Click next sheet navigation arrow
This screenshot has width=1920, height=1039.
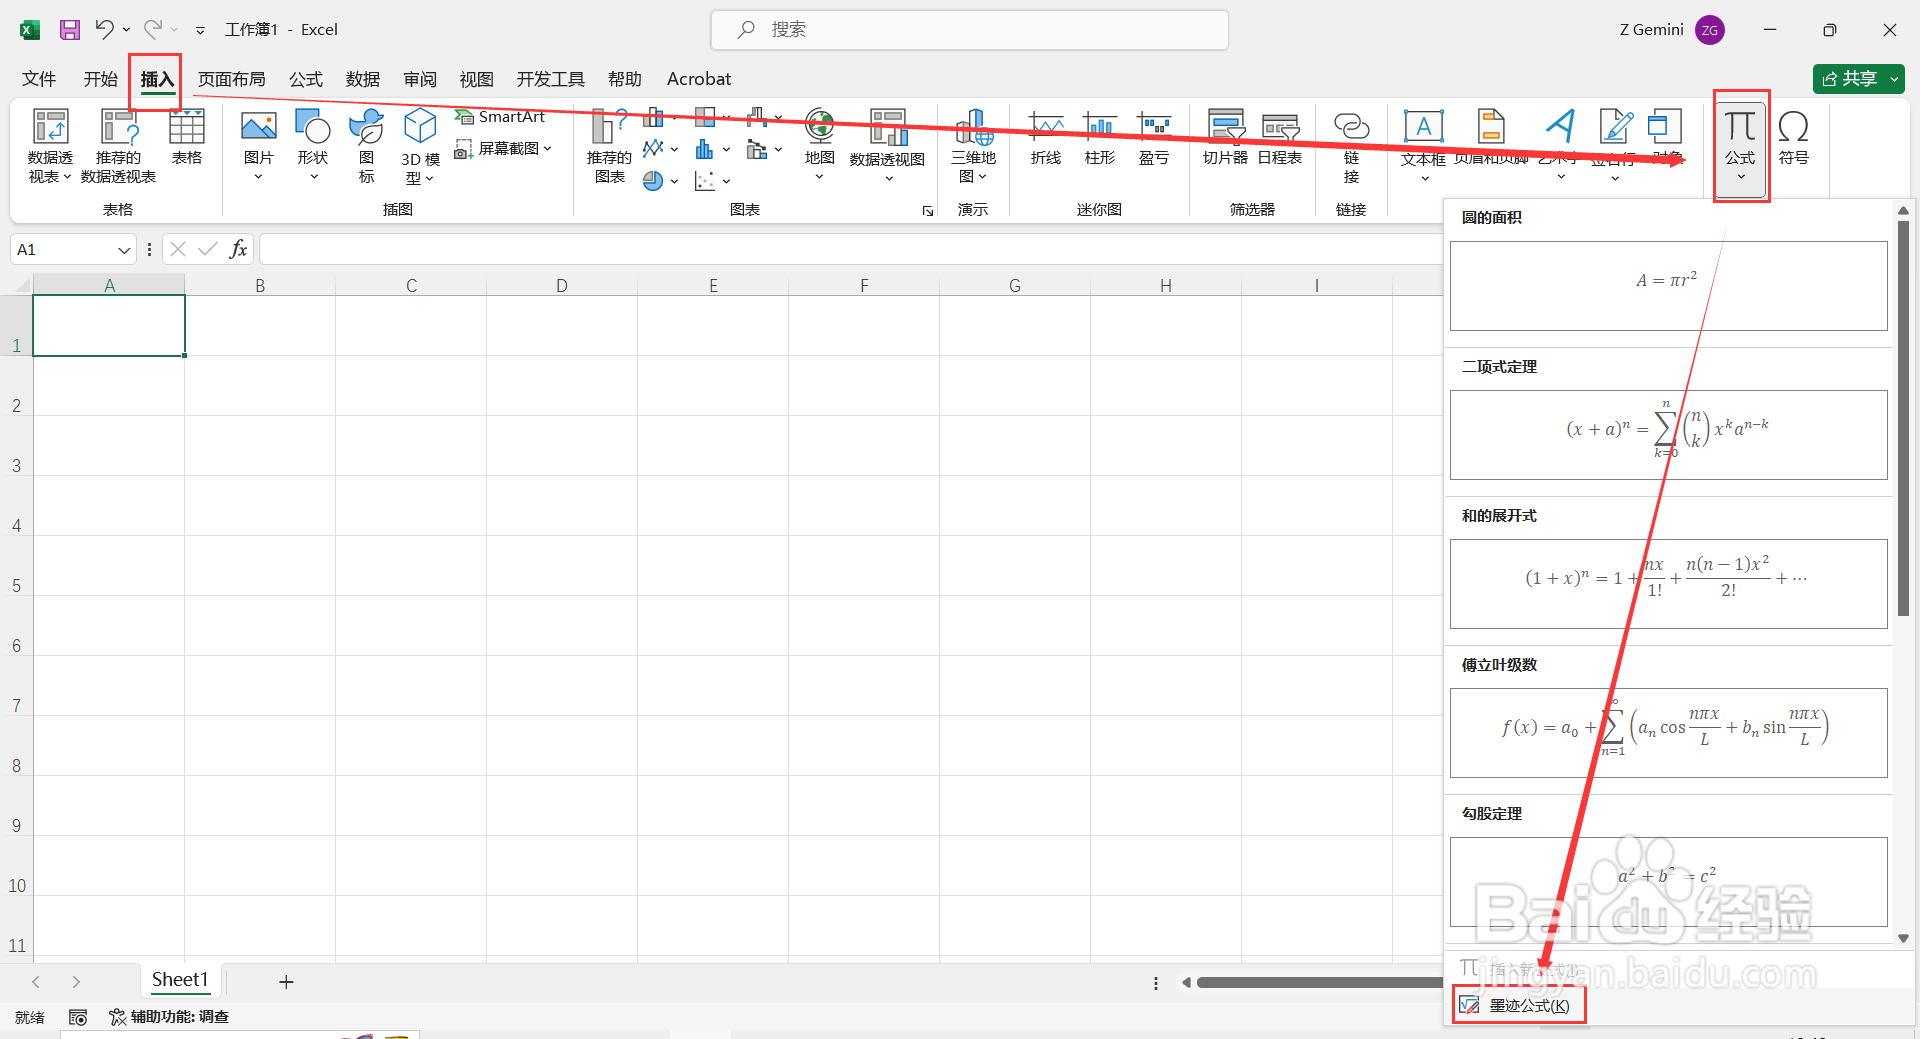76,982
